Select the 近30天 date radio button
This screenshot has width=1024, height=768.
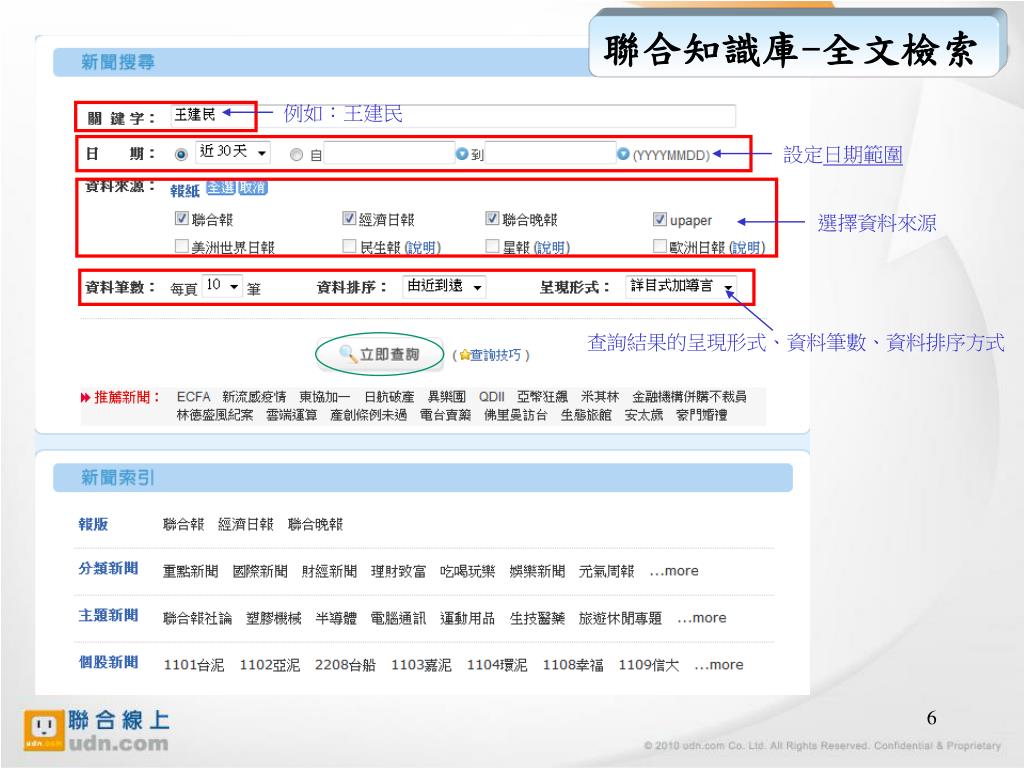(x=181, y=155)
